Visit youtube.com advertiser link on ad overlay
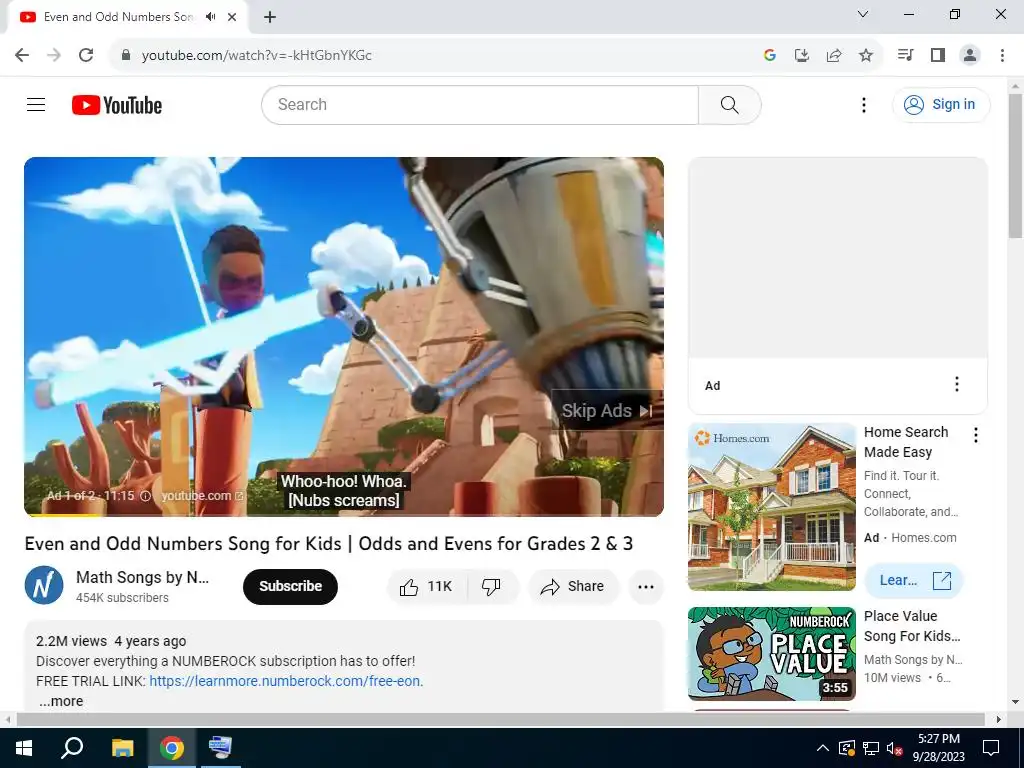The image size is (1024, 768). (202, 496)
